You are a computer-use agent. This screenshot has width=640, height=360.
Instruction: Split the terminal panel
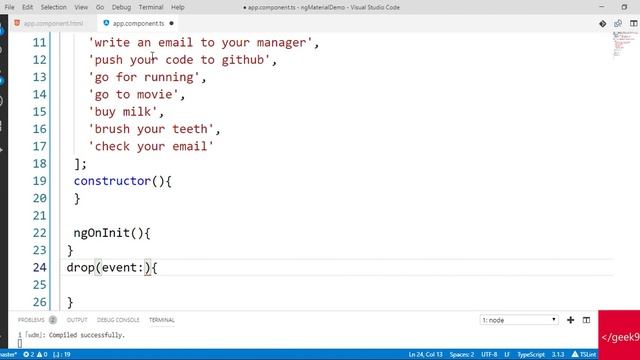tap(587, 320)
